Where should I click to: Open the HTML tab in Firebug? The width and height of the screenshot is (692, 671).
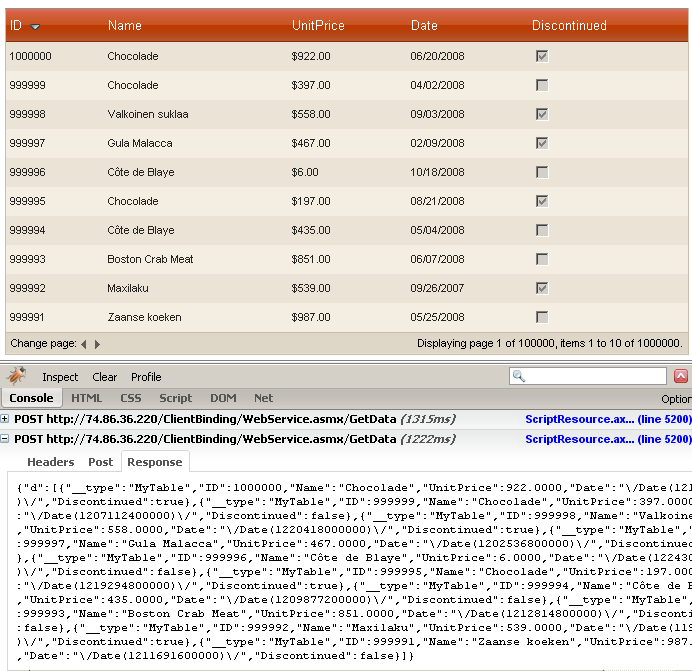point(86,398)
